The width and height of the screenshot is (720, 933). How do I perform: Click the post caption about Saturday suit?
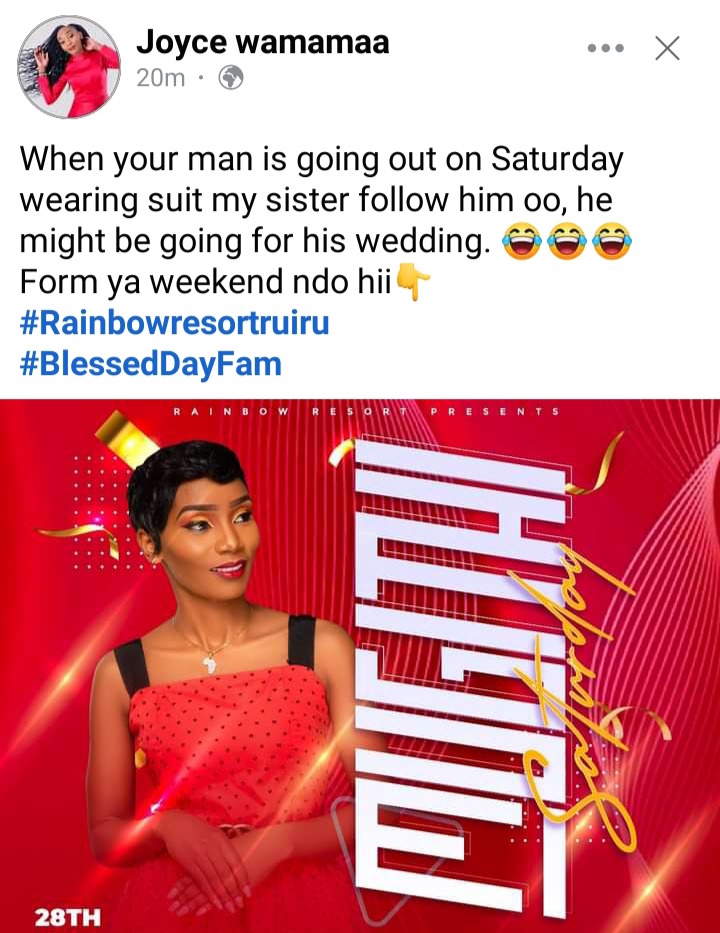click(x=321, y=220)
